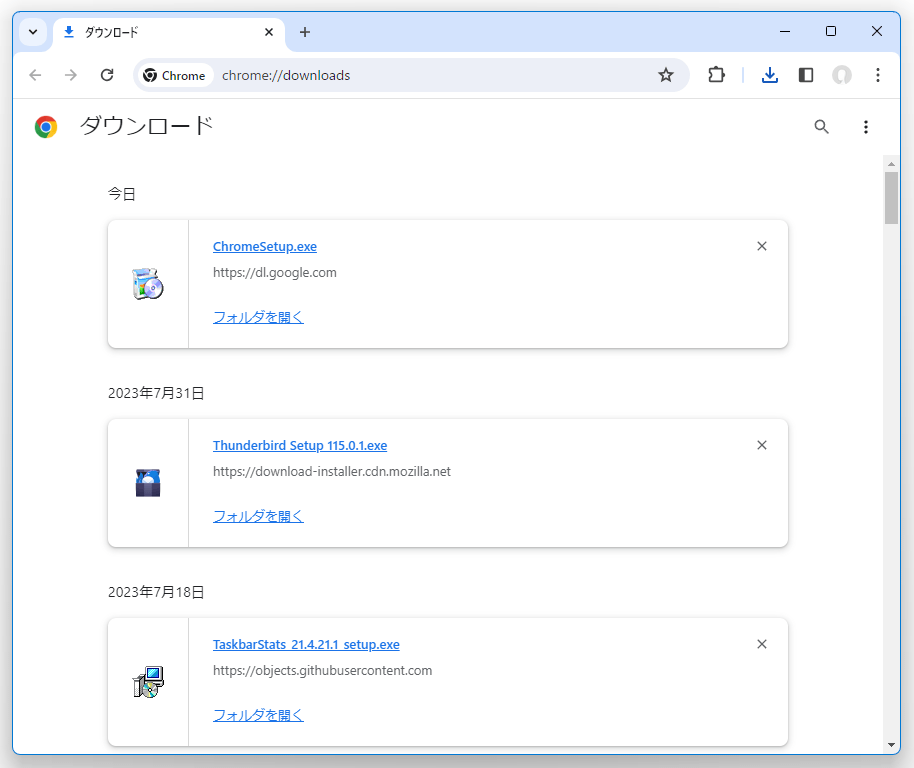Click the bookmark star icon
The image size is (914, 768).
tap(666, 75)
